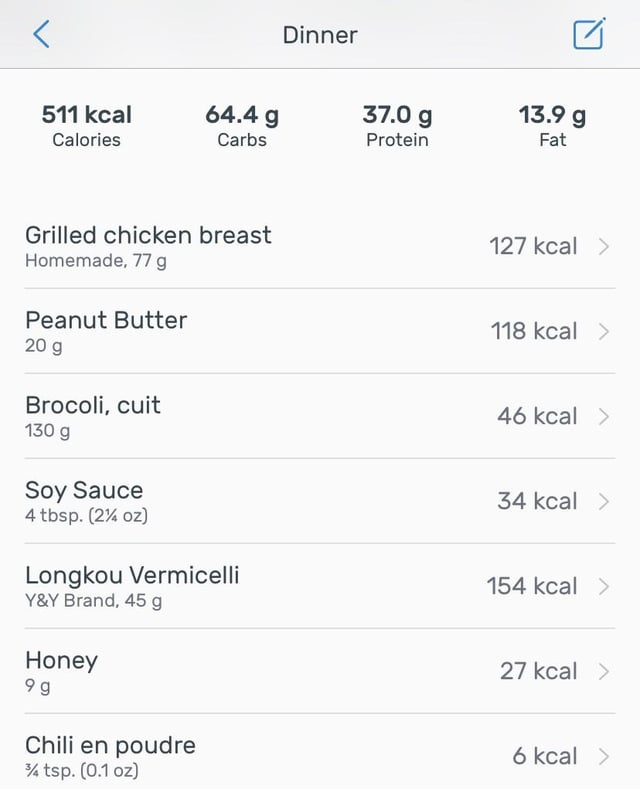Image resolution: width=640 pixels, height=789 pixels.
Task: Tap the 511 kcal Calories summary
Action: pos(87,126)
